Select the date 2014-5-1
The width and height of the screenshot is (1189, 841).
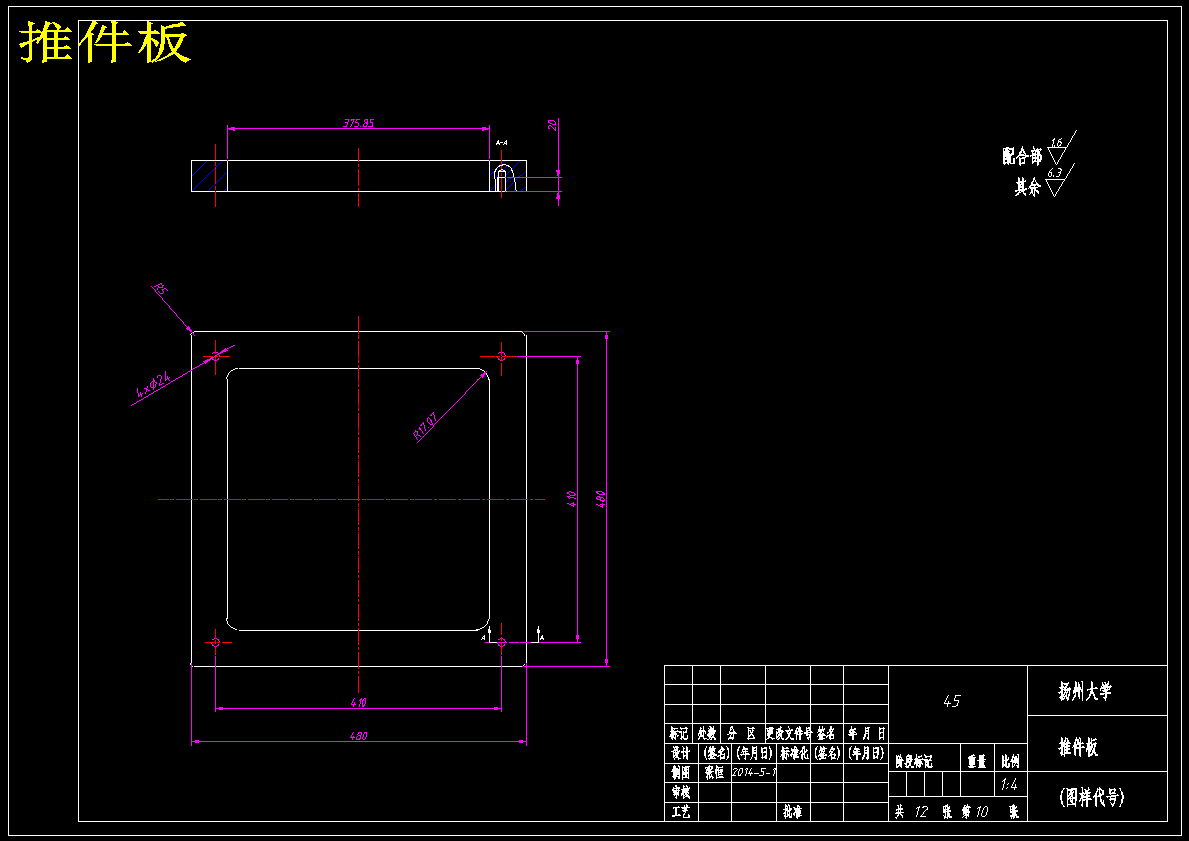(754, 773)
